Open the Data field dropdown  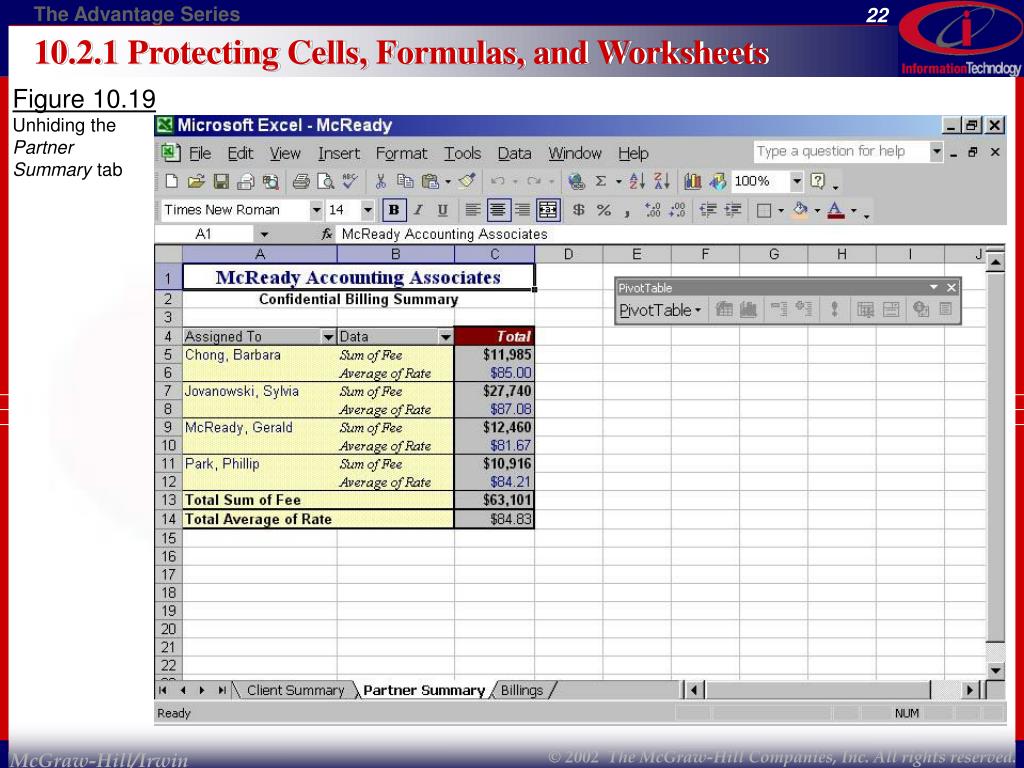[x=445, y=337]
